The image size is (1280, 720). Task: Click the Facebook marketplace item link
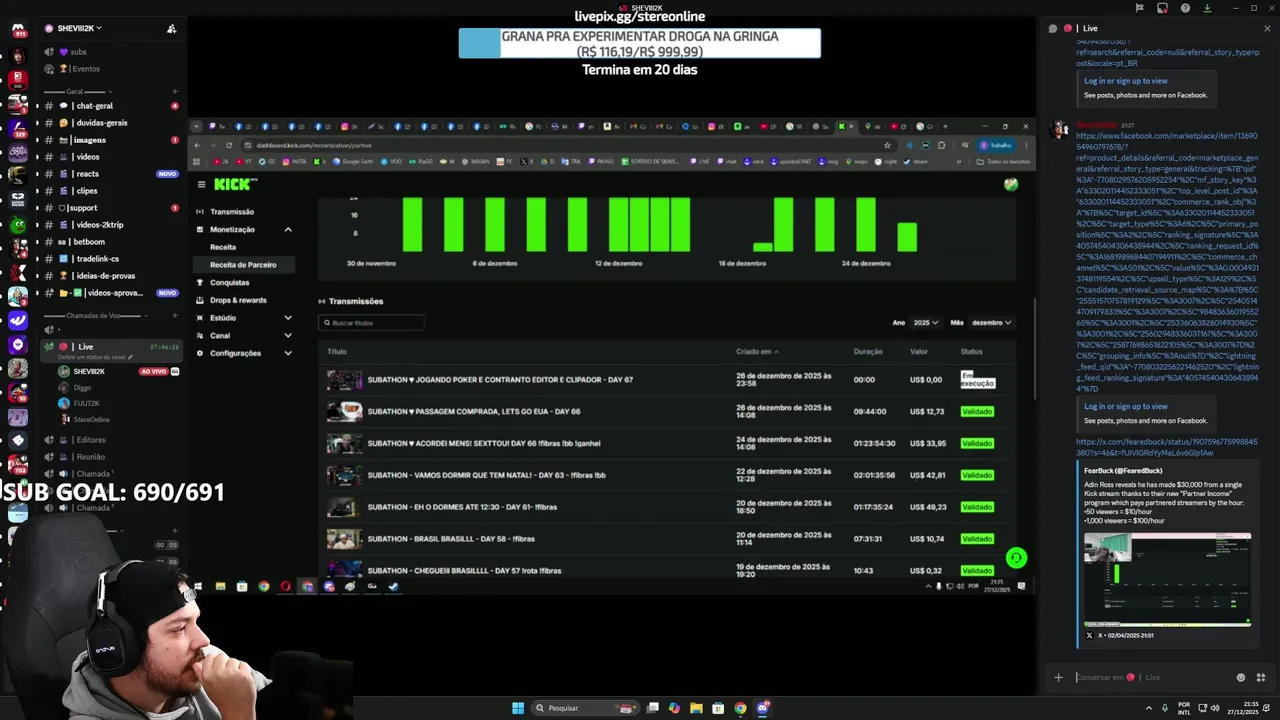point(1167,262)
